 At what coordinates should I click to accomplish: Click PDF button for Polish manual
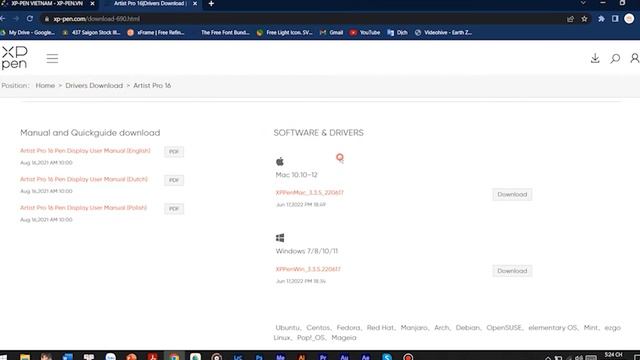(x=174, y=209)
